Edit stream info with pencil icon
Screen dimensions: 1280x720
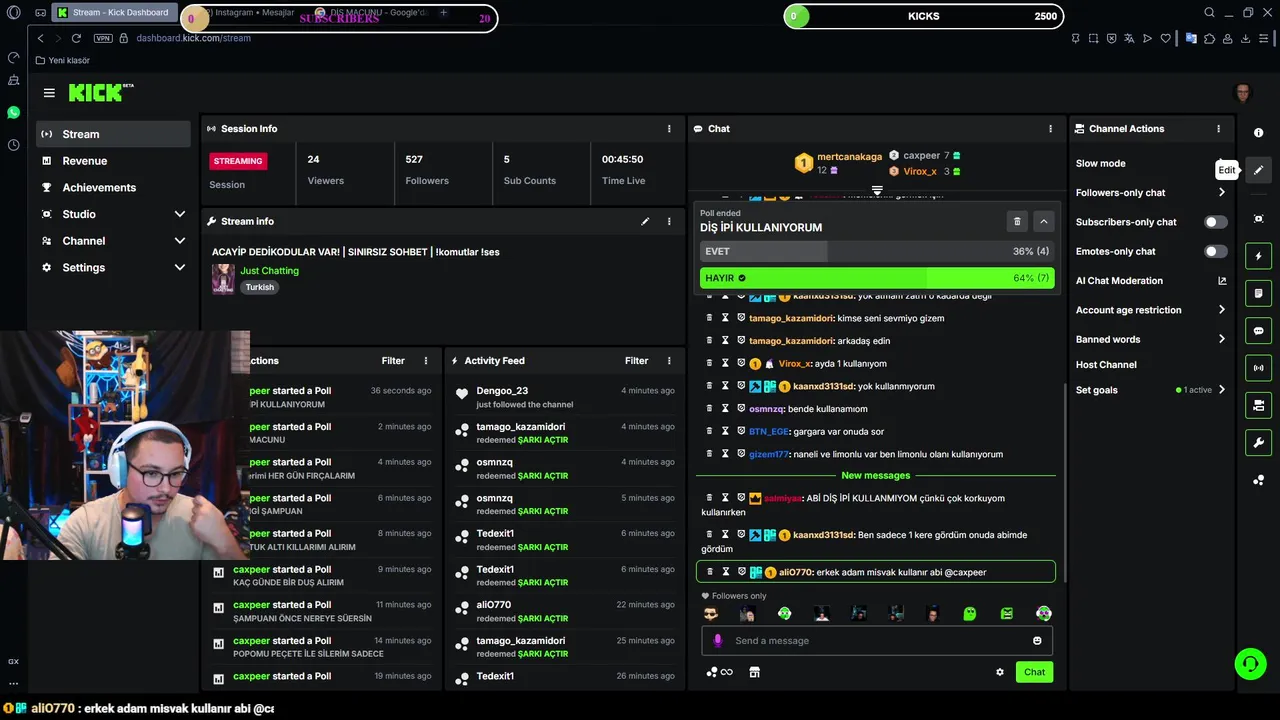point(645,222)
